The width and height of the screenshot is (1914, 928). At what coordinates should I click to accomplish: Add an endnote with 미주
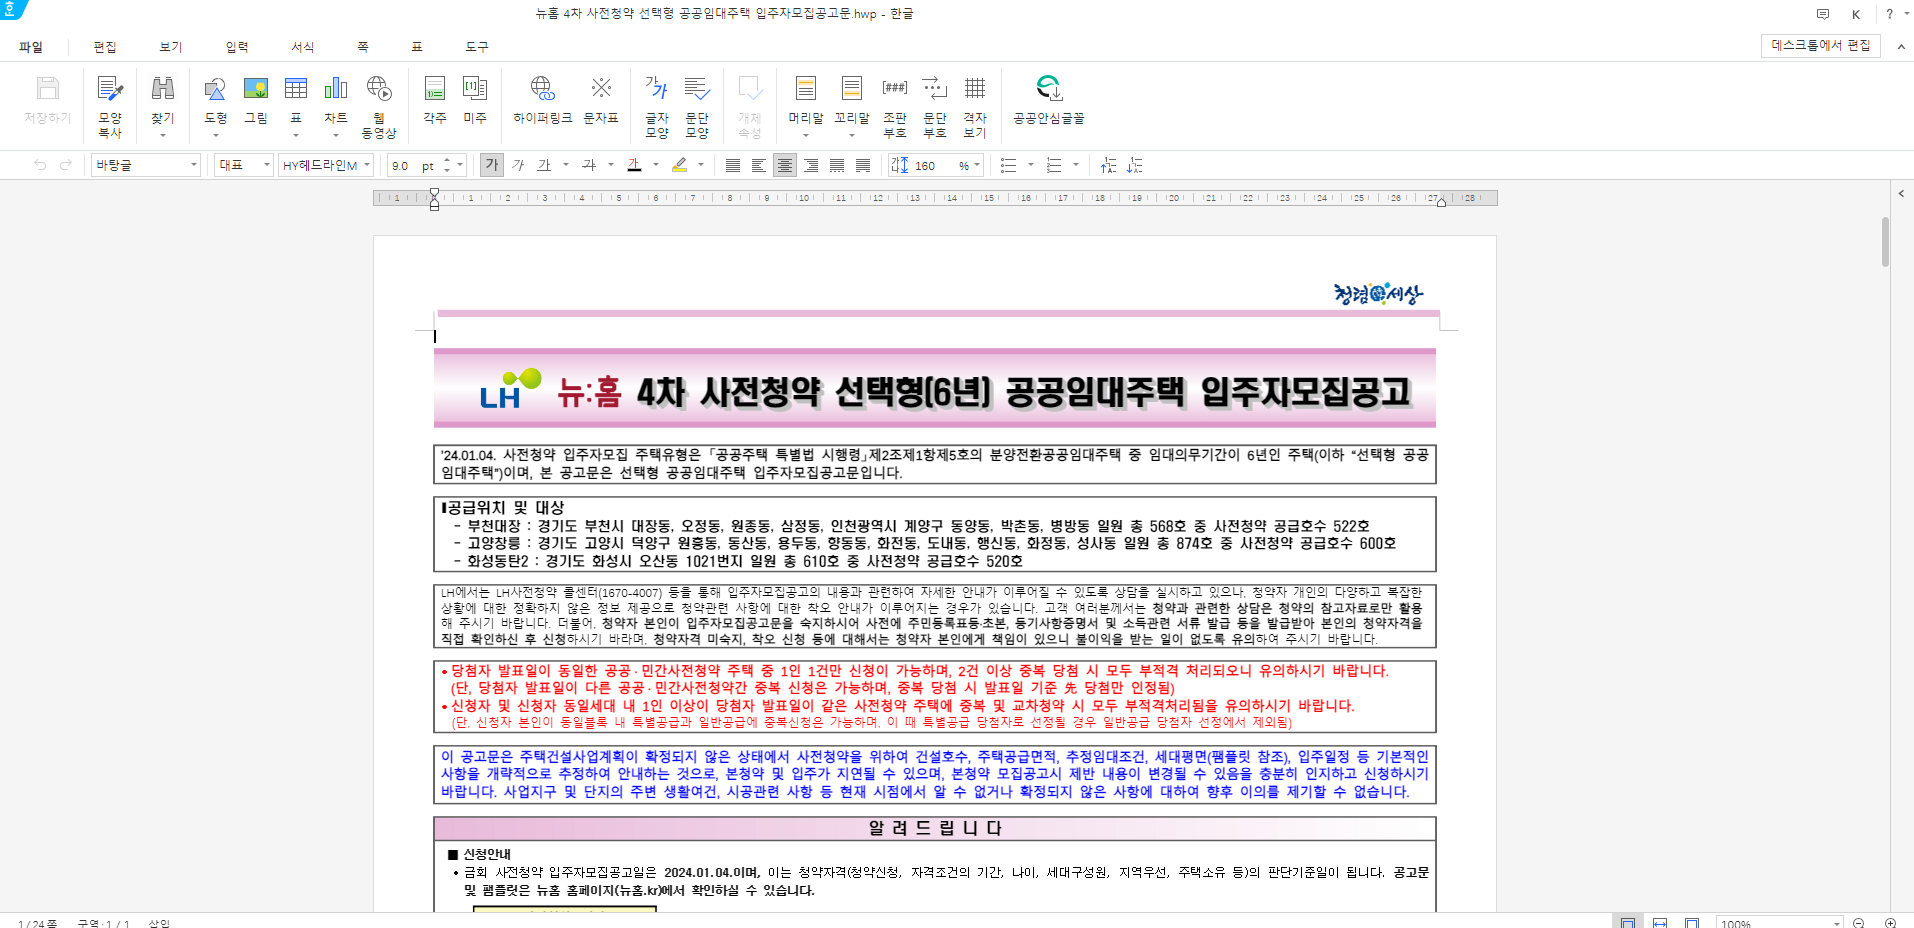475,100
